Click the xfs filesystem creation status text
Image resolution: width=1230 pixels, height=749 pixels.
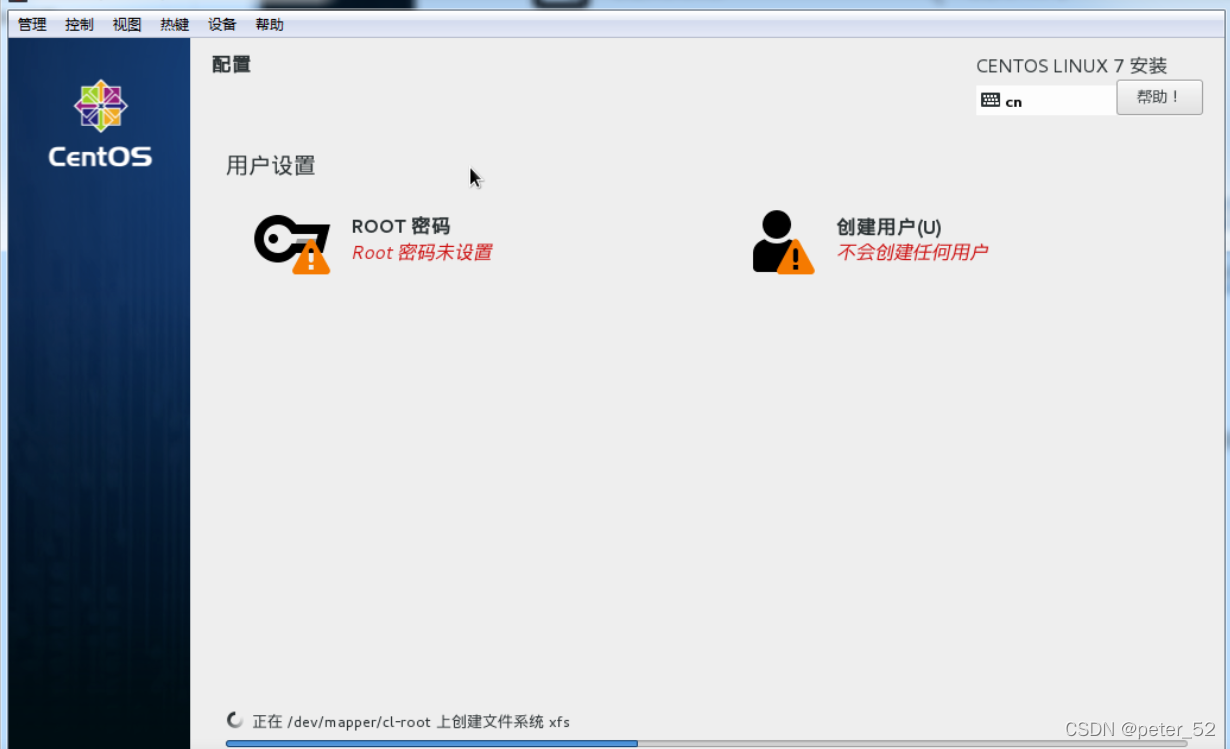pyautogui.click(x=411, y=721)
